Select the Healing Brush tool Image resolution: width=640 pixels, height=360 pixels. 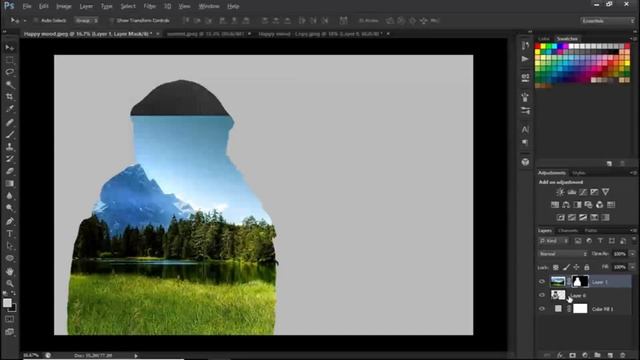[x=10, y=122]
